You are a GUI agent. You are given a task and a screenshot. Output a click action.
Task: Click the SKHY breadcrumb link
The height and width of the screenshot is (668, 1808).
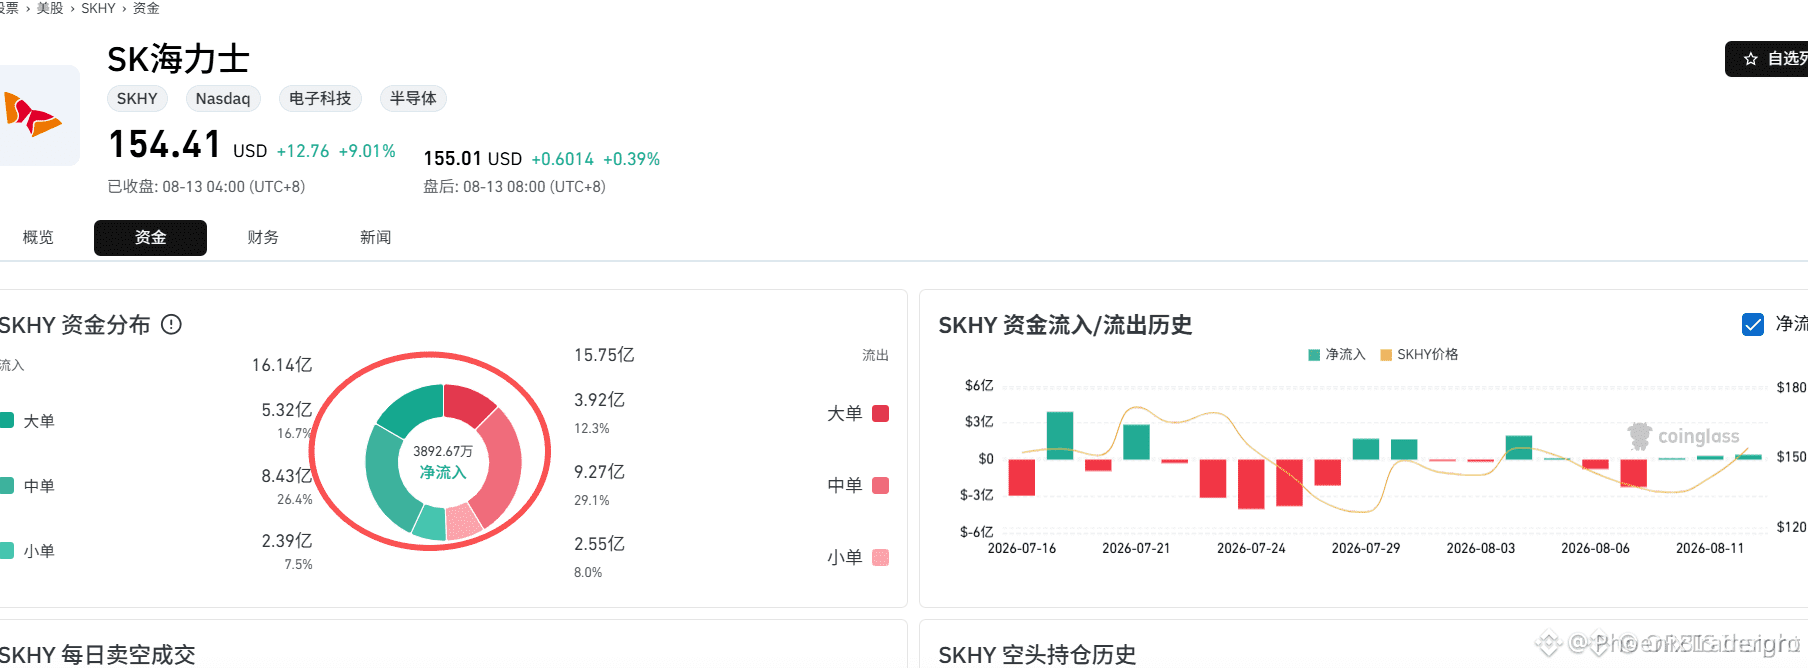98,8
